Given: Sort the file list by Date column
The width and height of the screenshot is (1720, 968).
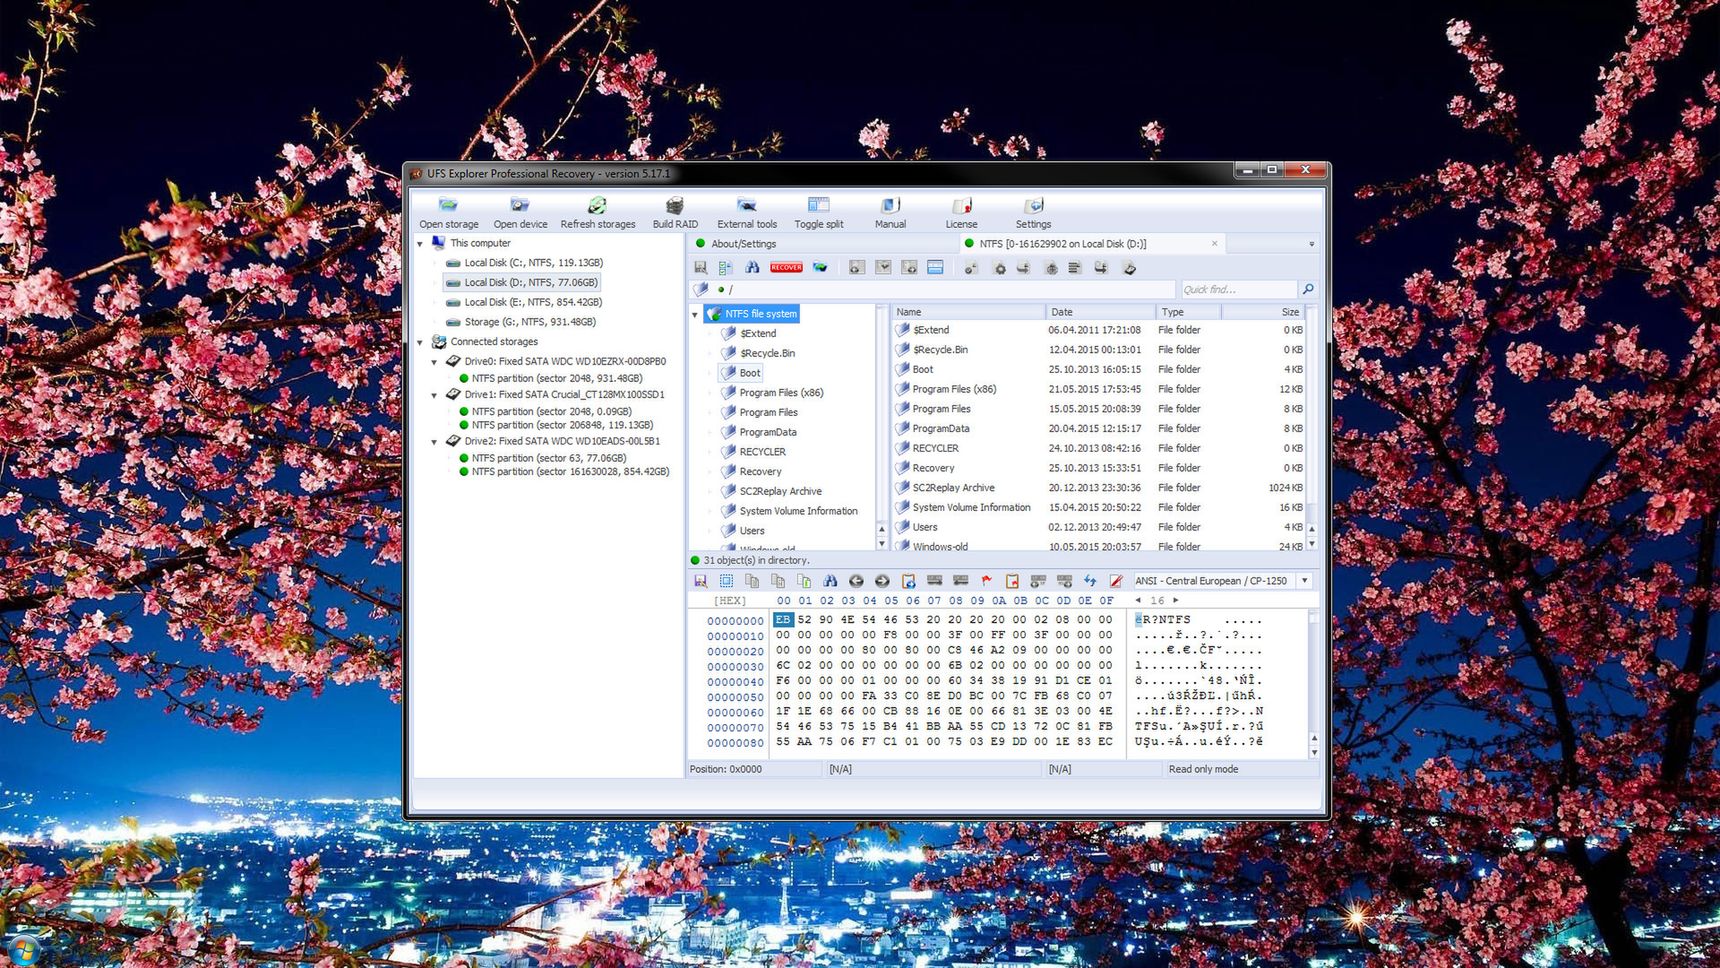Looking at the screenshot, I should 1100,312.
